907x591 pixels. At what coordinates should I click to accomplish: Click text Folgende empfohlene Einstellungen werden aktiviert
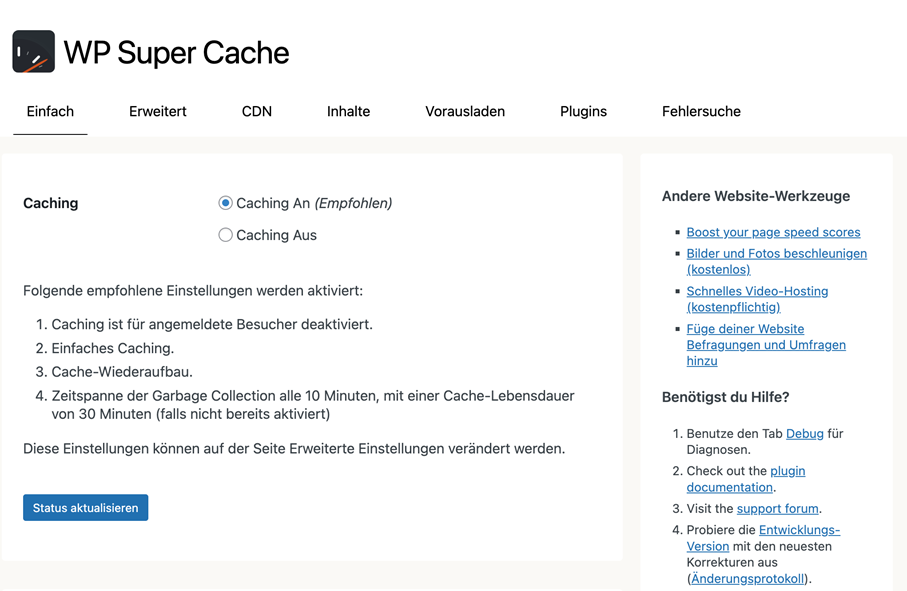point(193,291)
